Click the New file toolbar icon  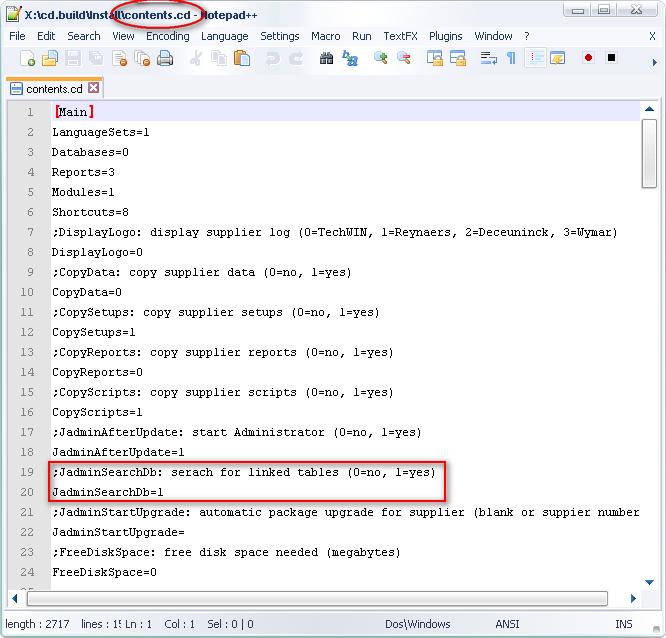tap(28, 58)
